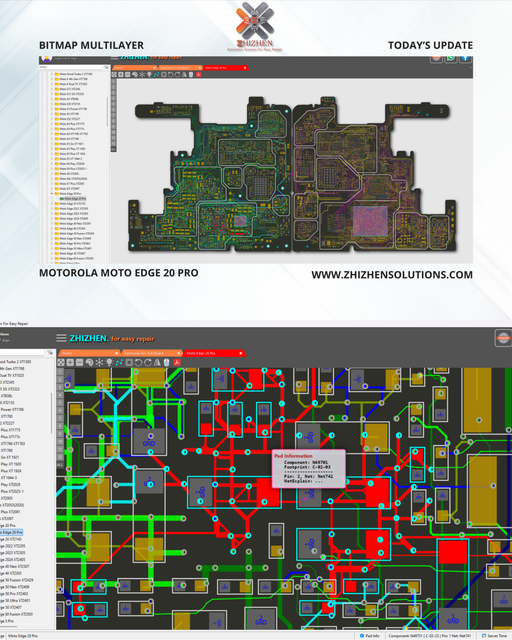Select highlighted Edge 20 Pro item in zoomed view tree

tap(11, 532)
